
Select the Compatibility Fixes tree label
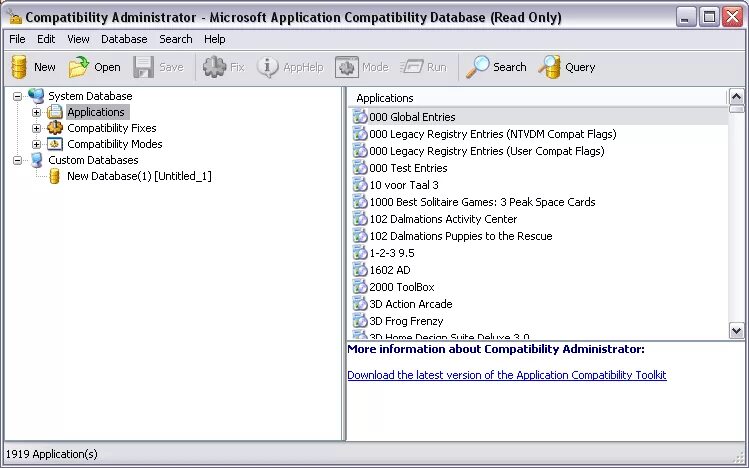click(x=112, y=128)
